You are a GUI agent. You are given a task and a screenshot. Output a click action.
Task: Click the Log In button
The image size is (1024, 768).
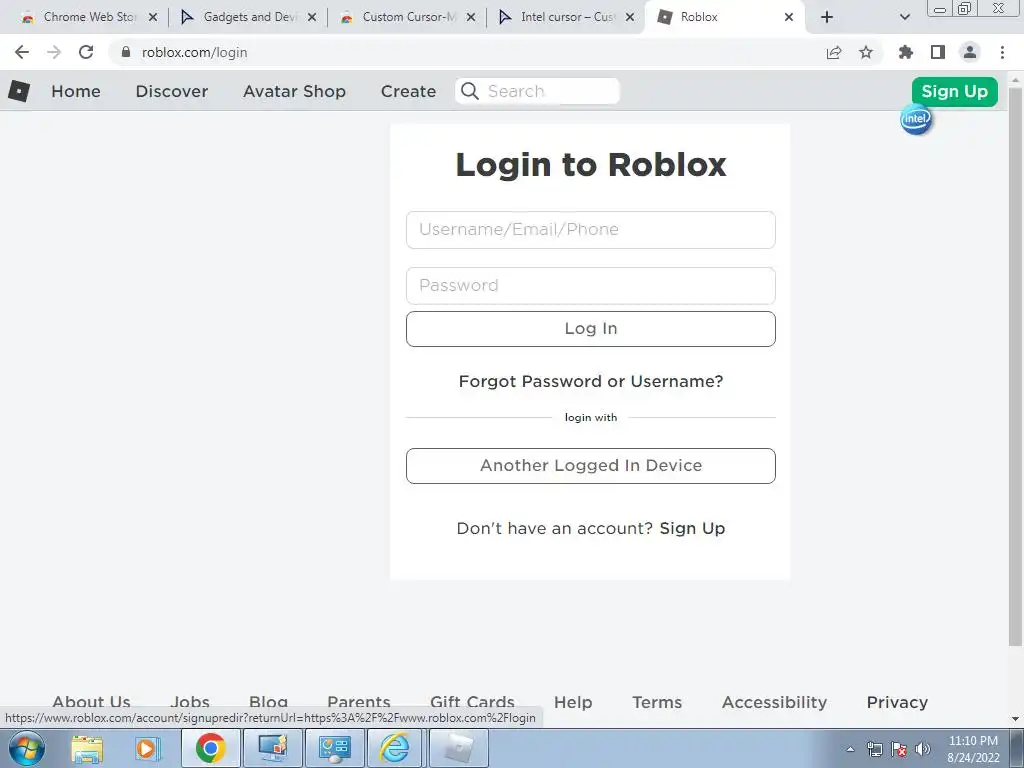[590, 328]
